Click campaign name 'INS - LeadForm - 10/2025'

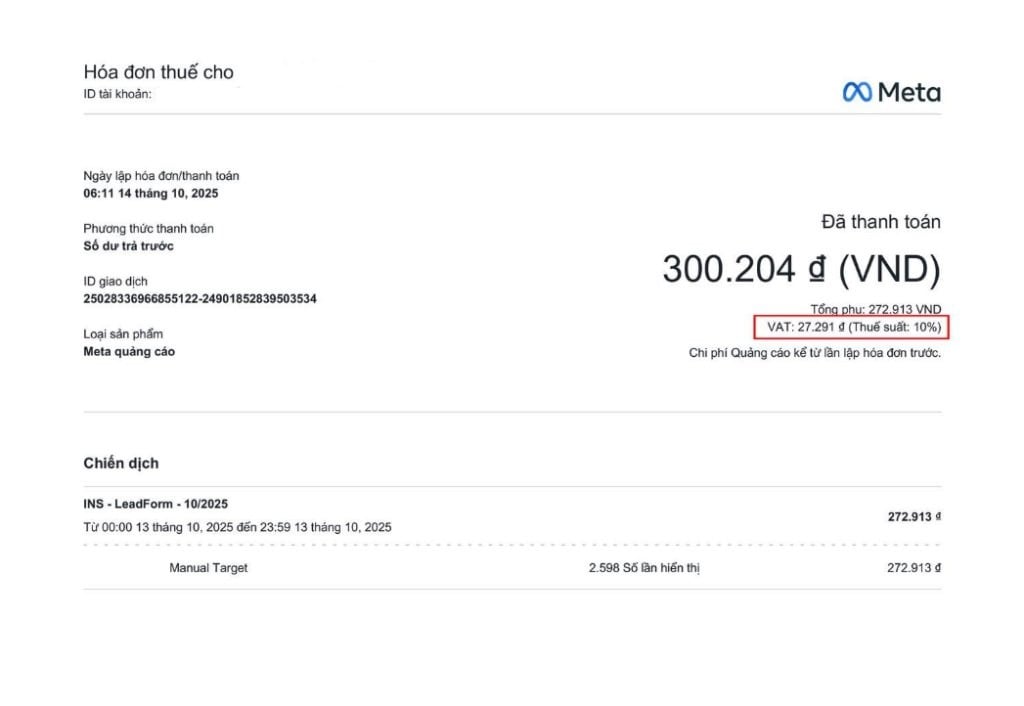click(155, 504)
